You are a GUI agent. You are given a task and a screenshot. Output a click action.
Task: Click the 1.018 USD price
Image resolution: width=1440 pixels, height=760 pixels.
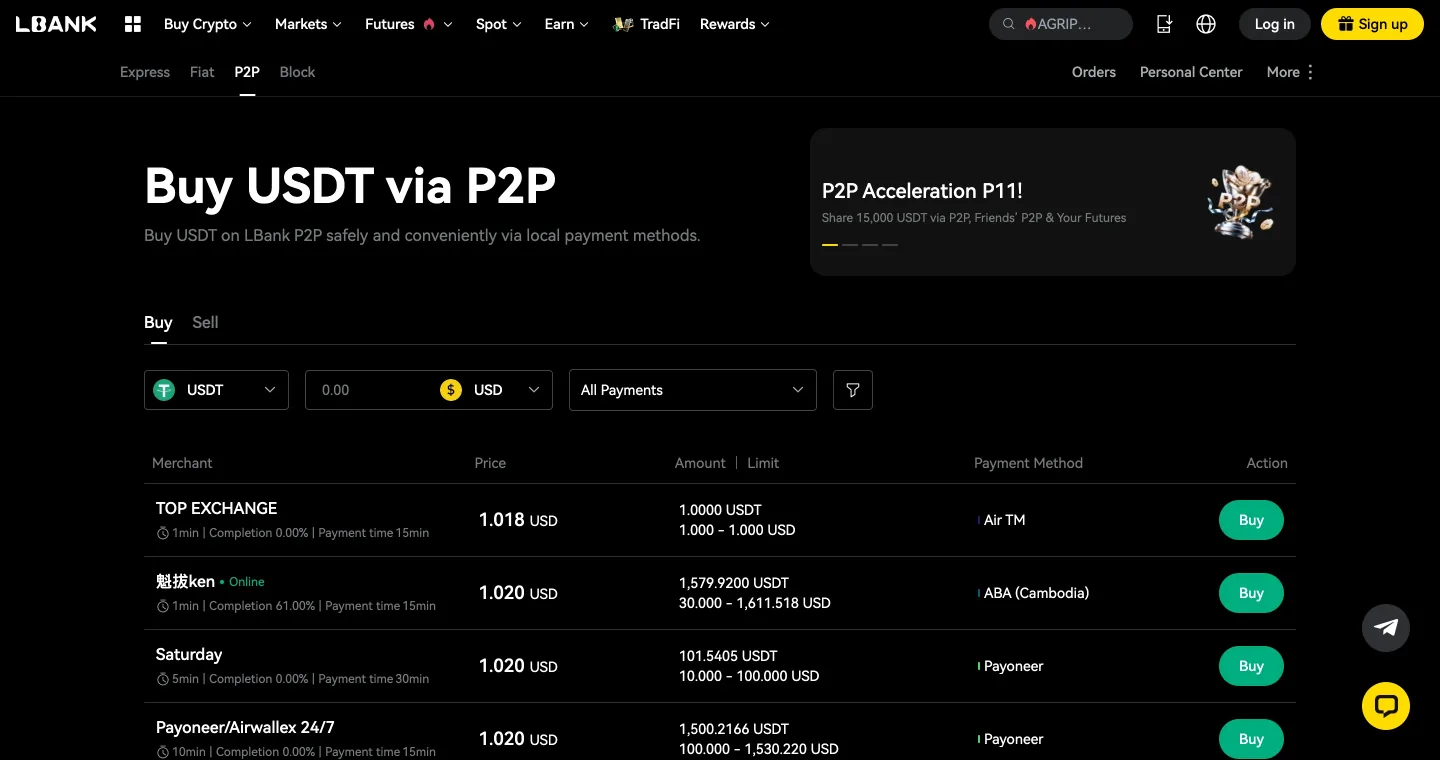pyautogui.click(x=518, y=520)
